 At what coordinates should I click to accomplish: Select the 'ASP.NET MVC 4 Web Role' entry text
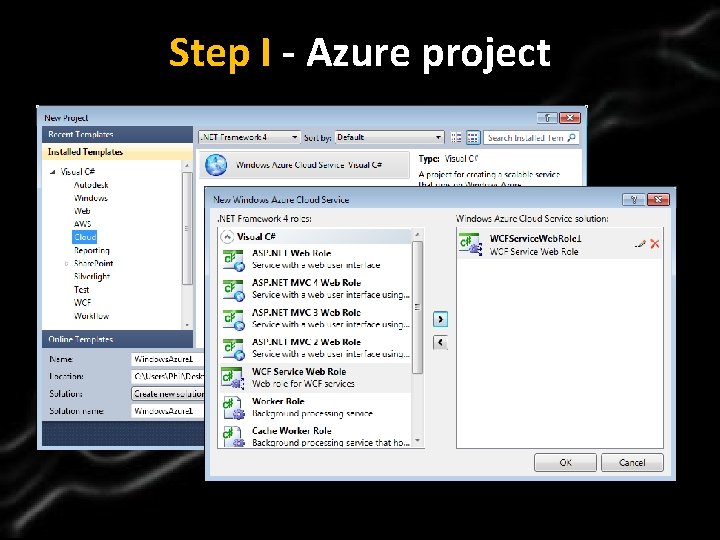click(x=306, y=283)
